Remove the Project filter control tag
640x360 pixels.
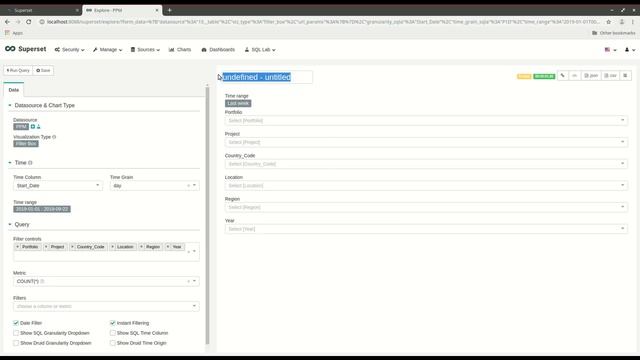[x=46, y=247]
